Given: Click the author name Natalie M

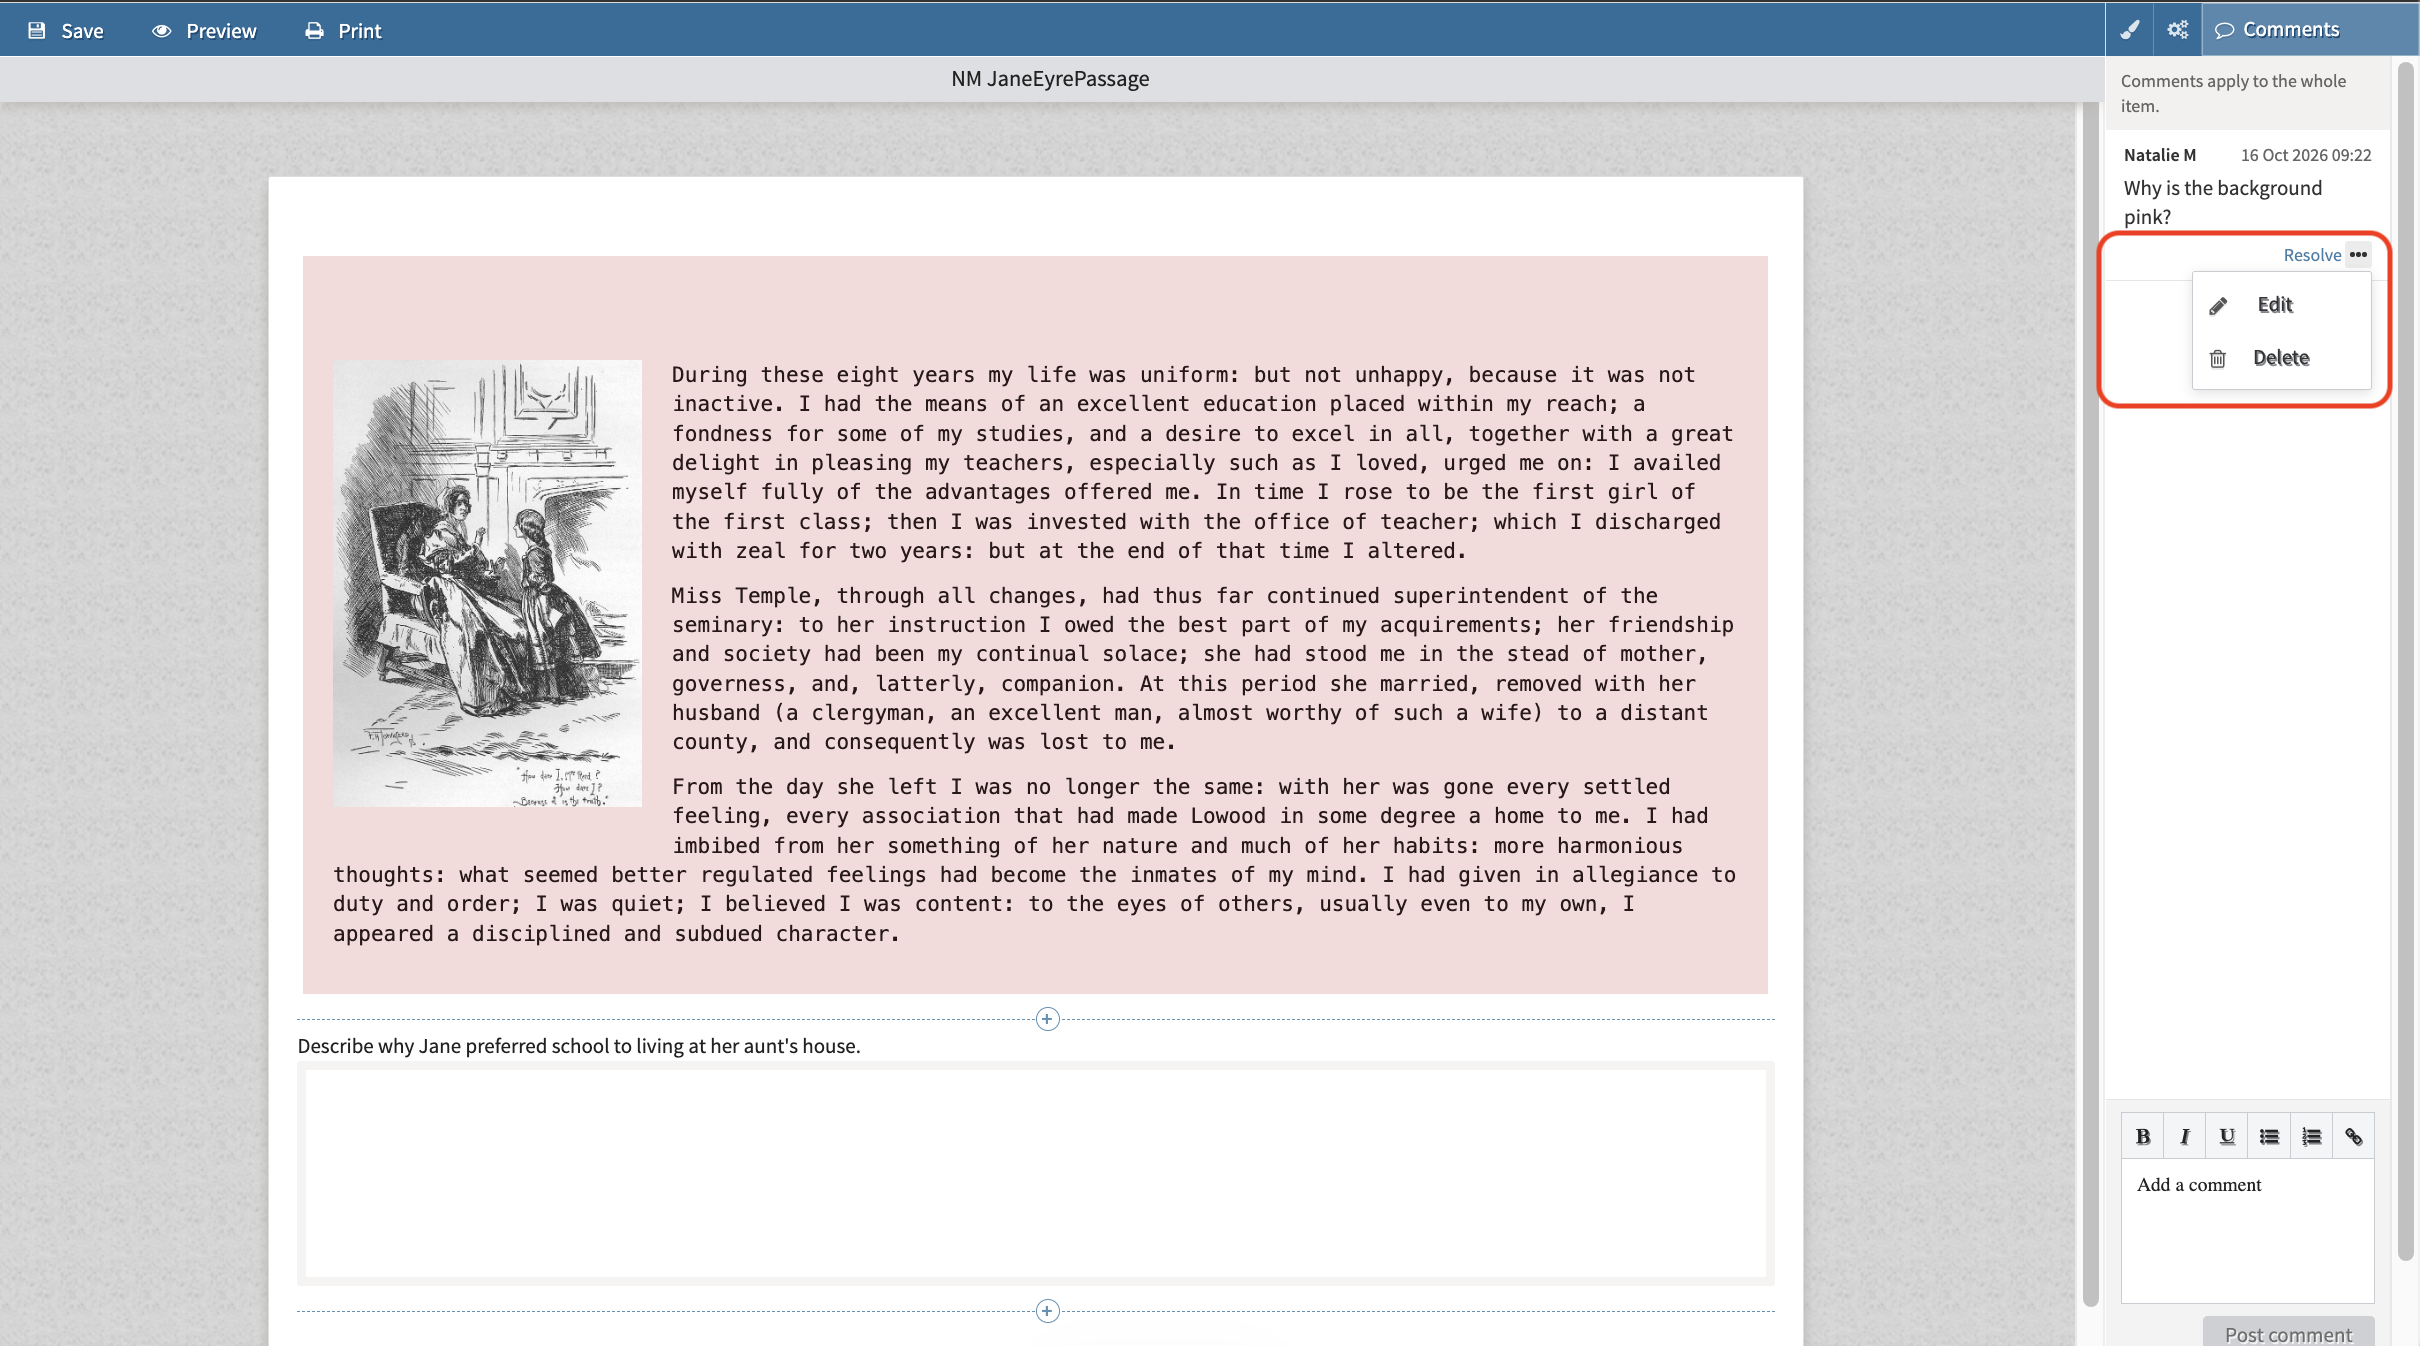Looking at the screenshot, I should click(x=2159, y=155).
